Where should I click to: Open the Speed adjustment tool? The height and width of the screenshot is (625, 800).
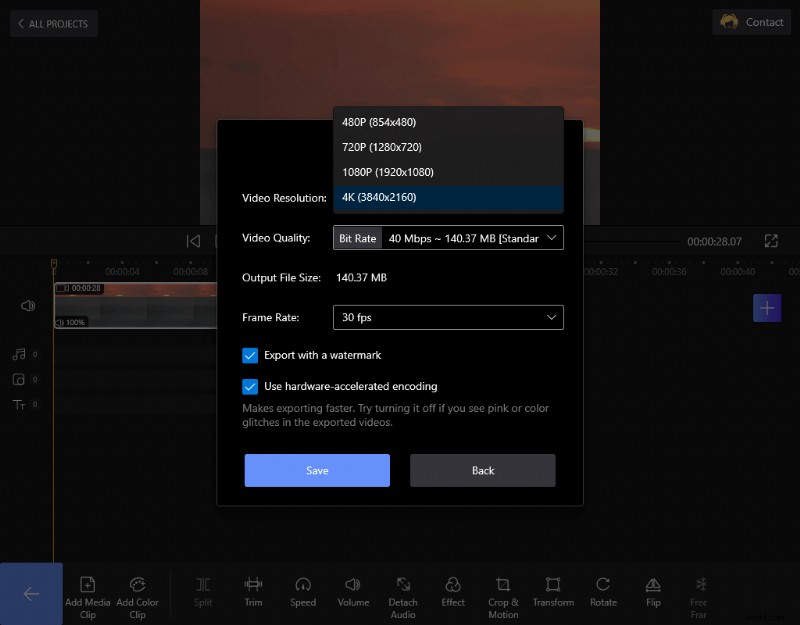point(303,593)
